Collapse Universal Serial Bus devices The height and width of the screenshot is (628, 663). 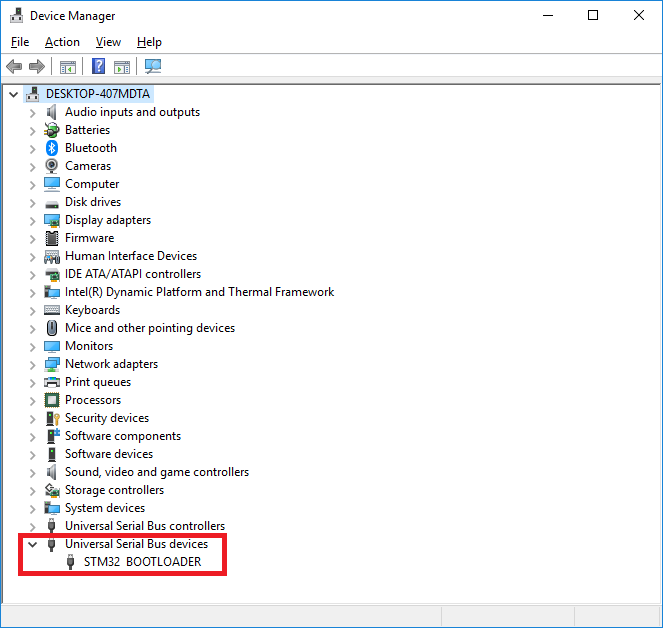(x=33, y=544)
